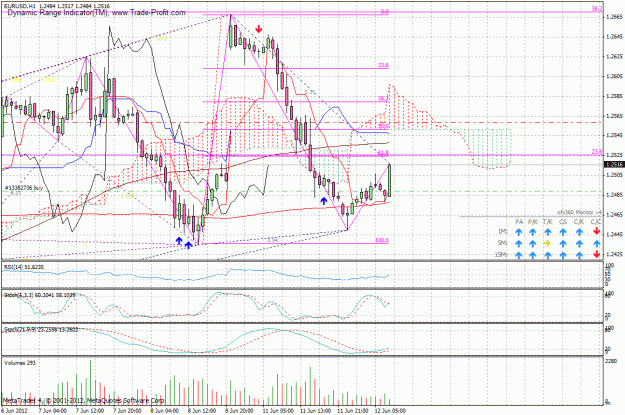Click the CS column header in monitor

(x=563, y=222)
